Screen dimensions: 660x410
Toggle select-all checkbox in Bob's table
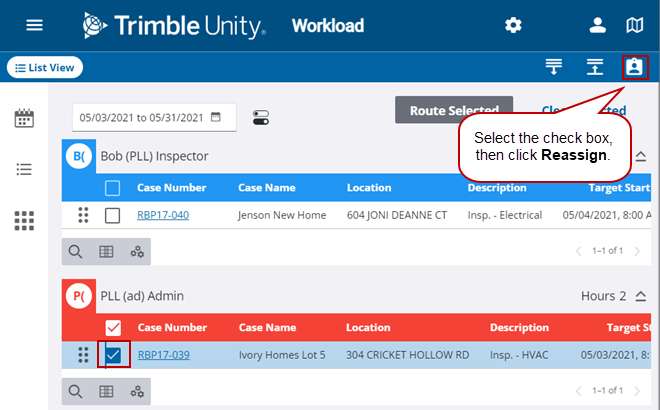pyautogui.click(x=113, y=188)
